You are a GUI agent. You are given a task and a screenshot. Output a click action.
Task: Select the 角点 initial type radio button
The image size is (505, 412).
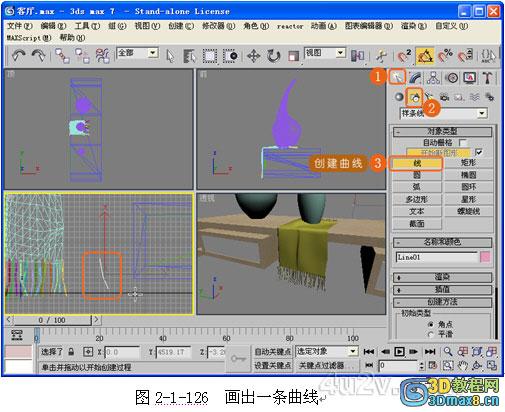pyautogui.click(x=431, y=324)
